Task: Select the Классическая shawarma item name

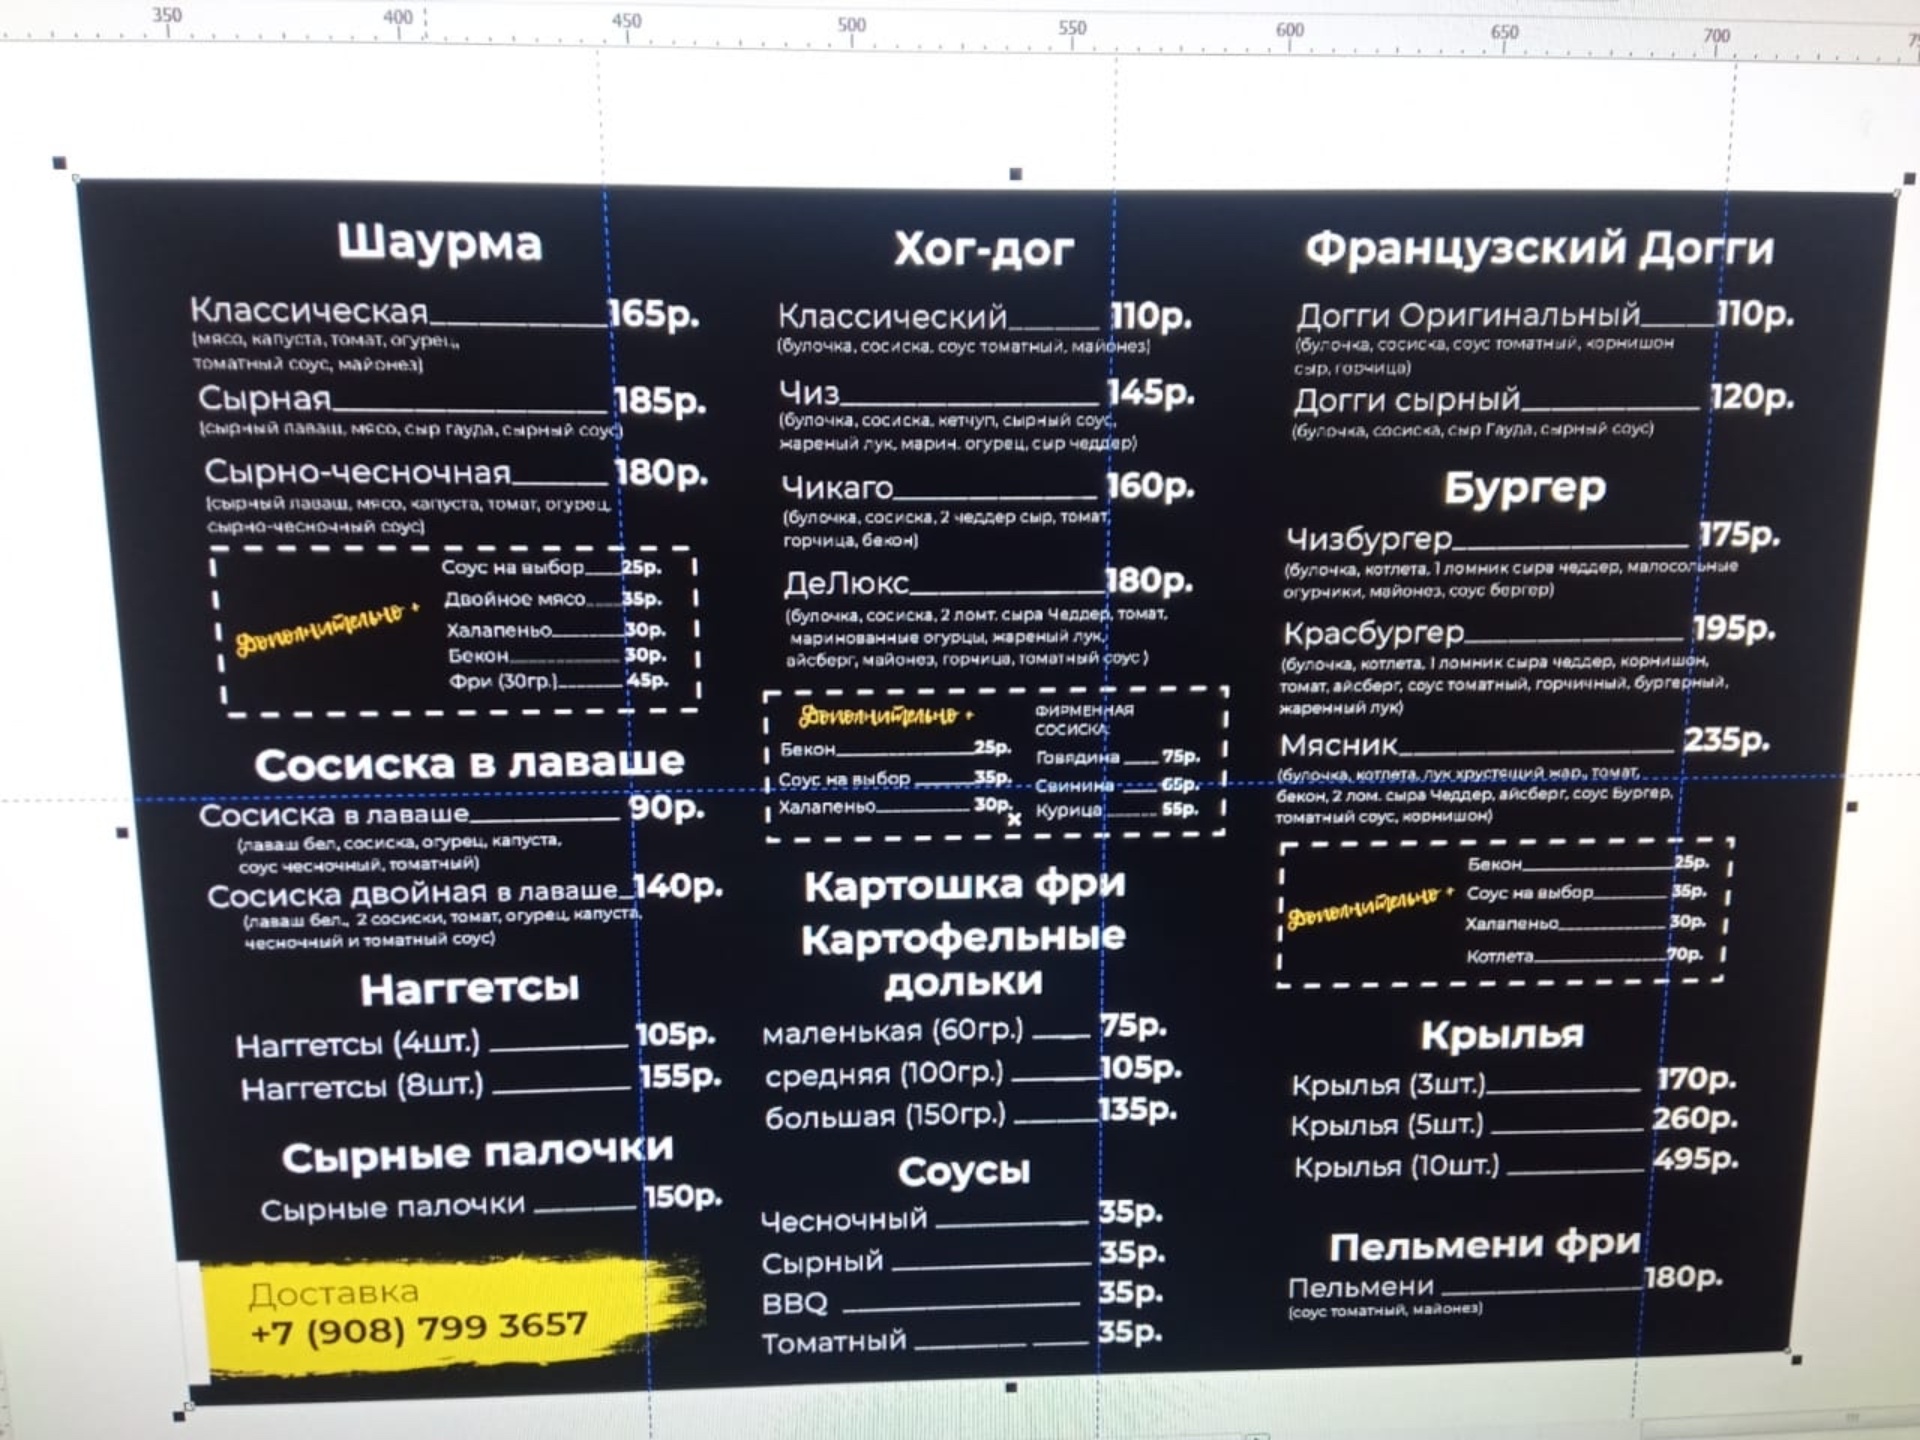Action: pyautogui.click(x=309, y=311)
